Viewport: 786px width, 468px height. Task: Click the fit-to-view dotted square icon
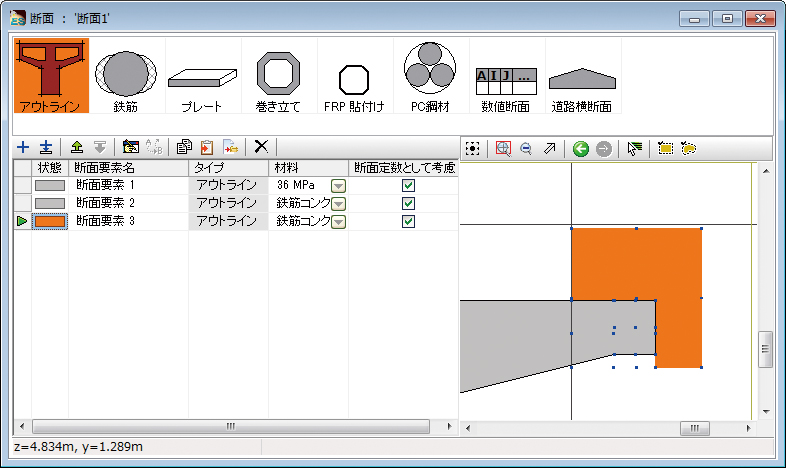(472, 149)
